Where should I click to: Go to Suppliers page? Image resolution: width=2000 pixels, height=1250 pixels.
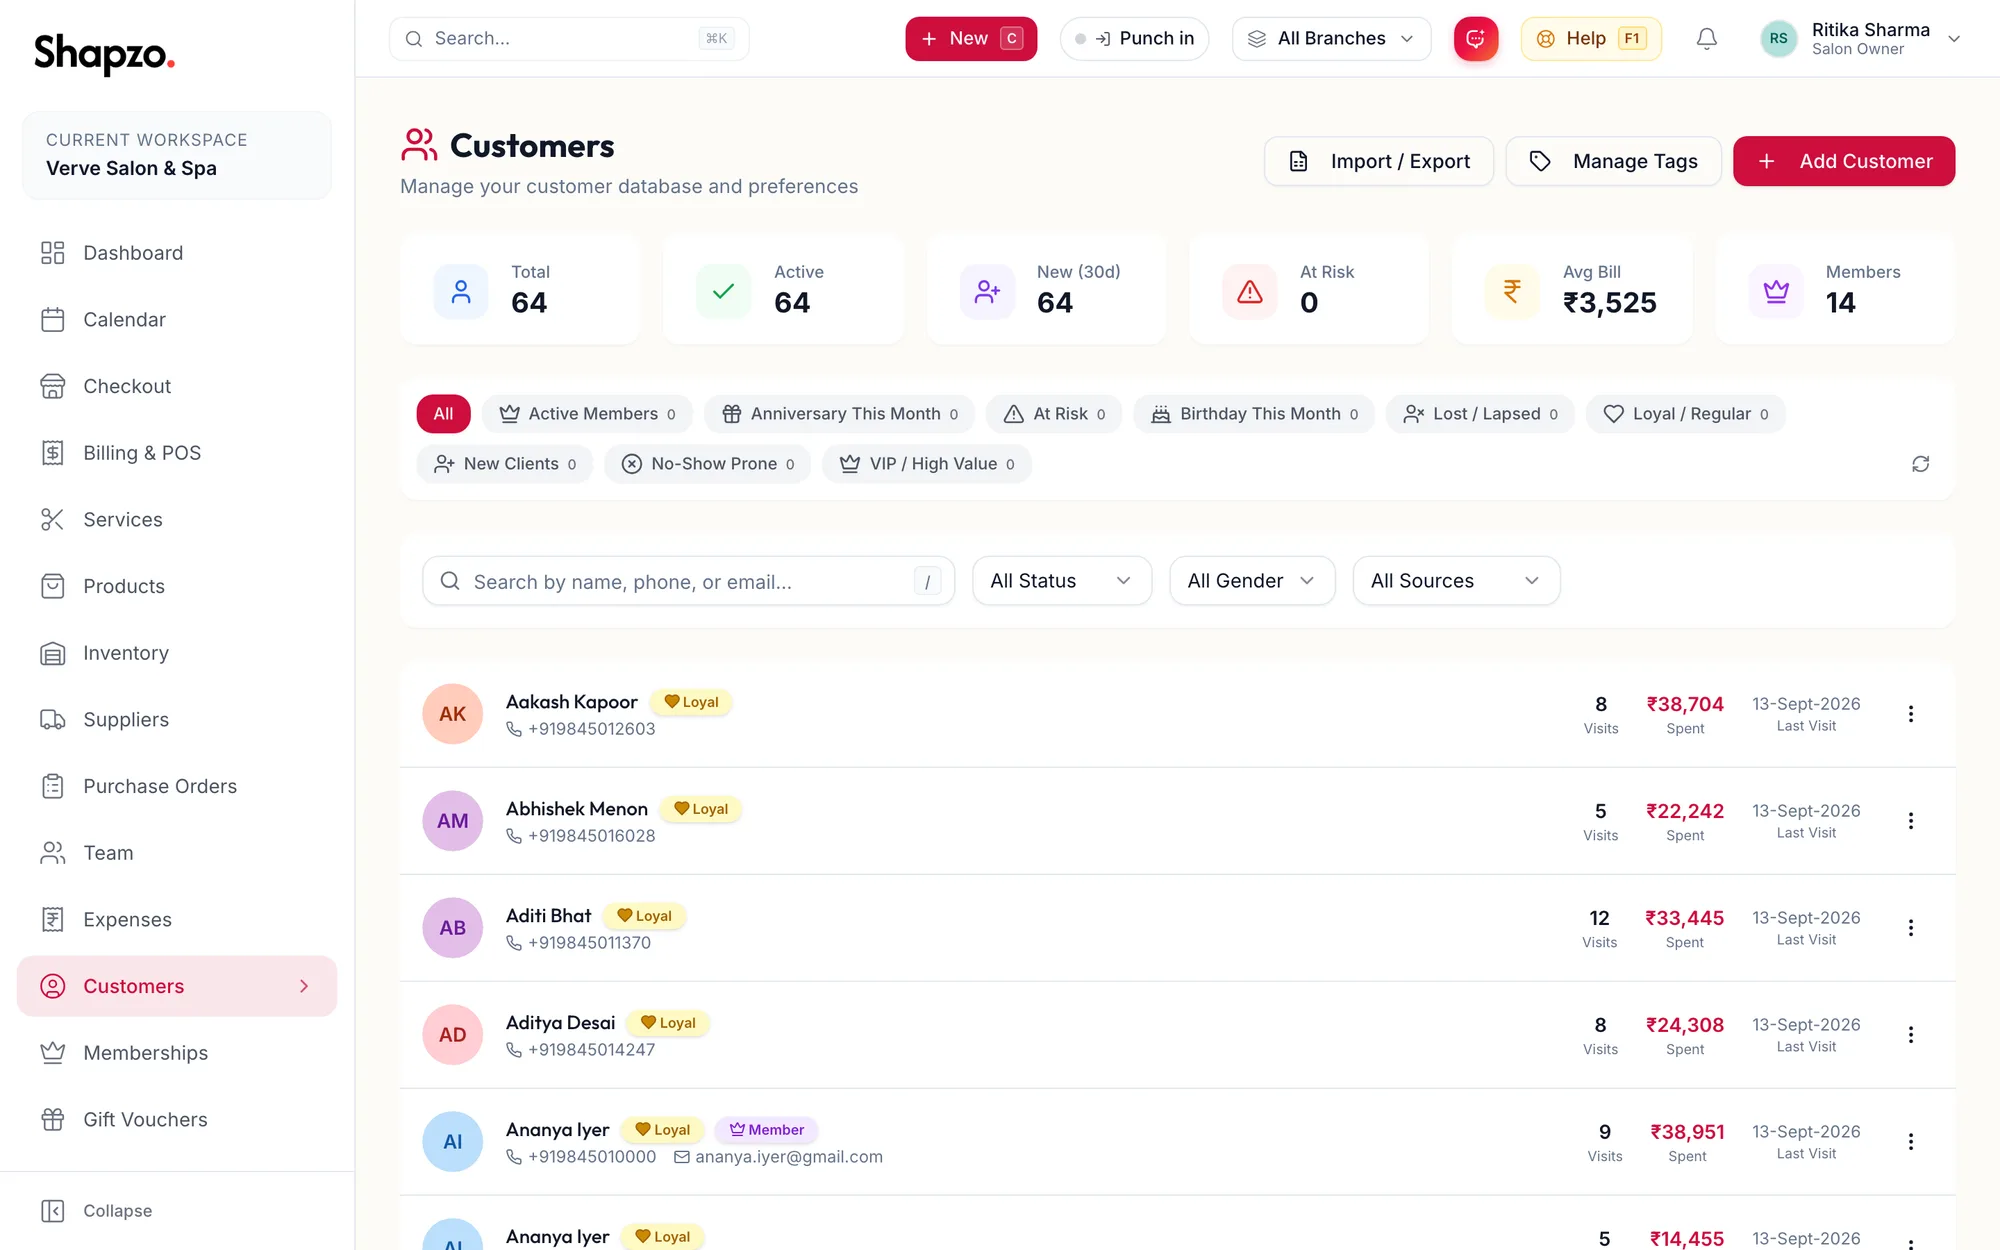pos(177,720)
